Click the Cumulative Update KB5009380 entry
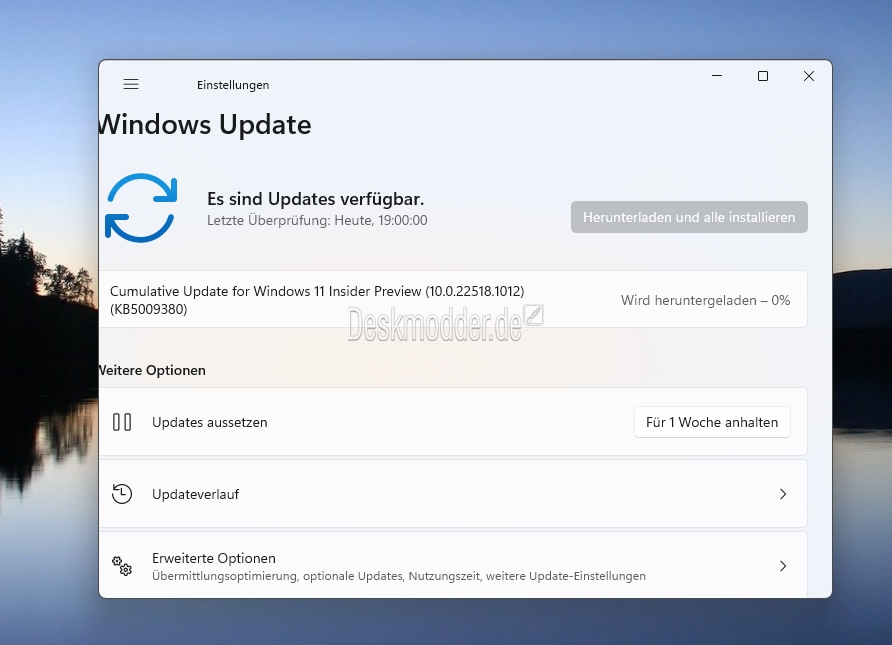Screen dimensions: 892x645 (x=316, y=300)
